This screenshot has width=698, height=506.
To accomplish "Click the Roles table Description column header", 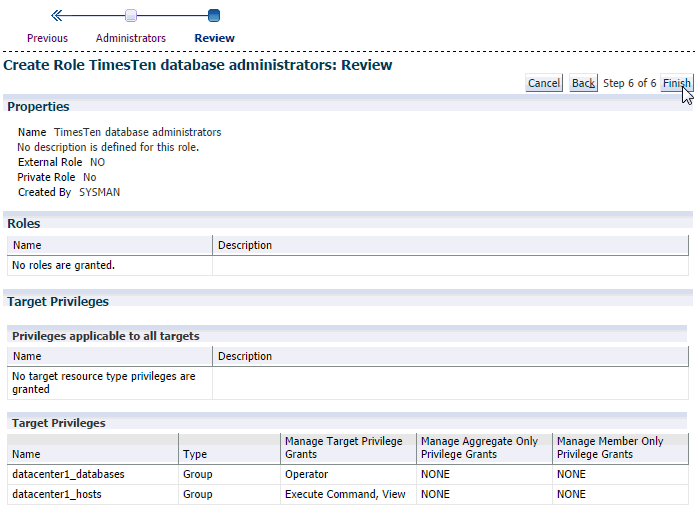I will click(x=244, y=245).
